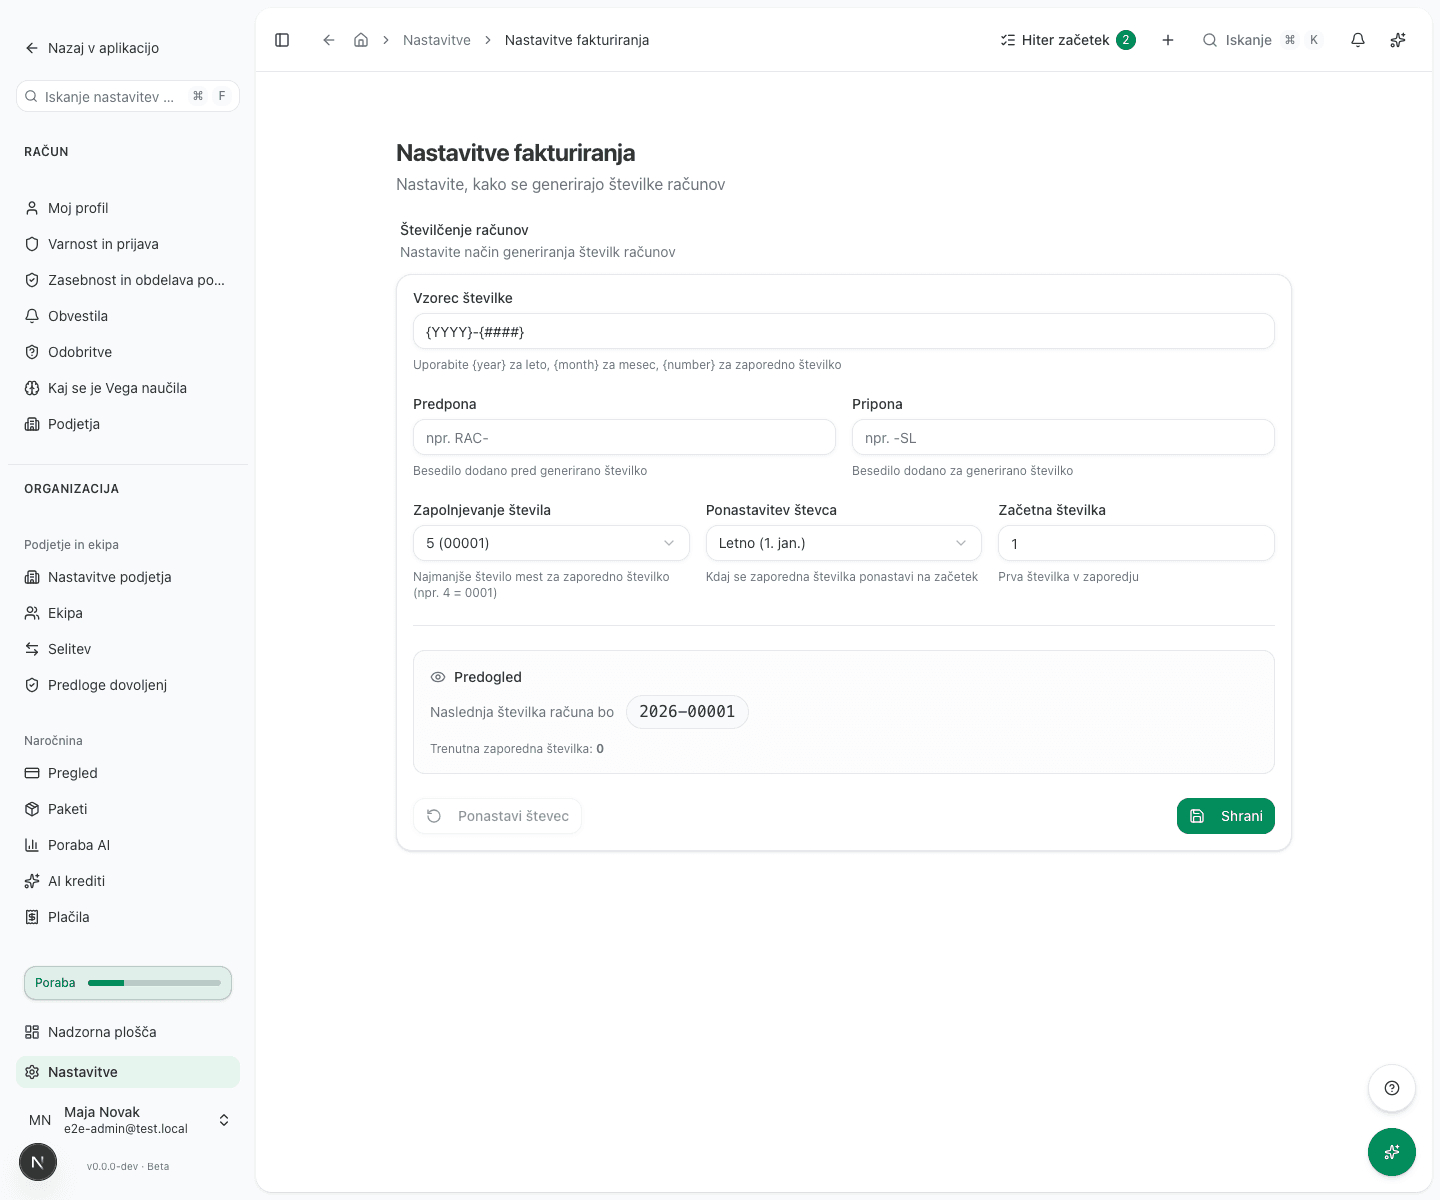Open the home breadcrumb icon
The image size is (1440, 1200).
[361, 40]
